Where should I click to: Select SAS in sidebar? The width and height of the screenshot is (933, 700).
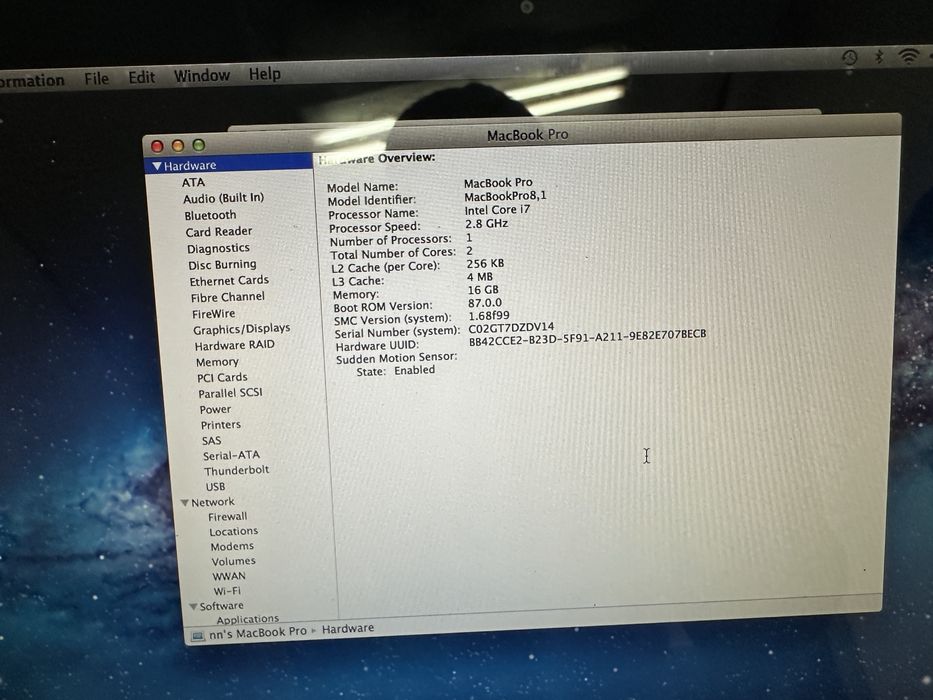coord(211,440)
